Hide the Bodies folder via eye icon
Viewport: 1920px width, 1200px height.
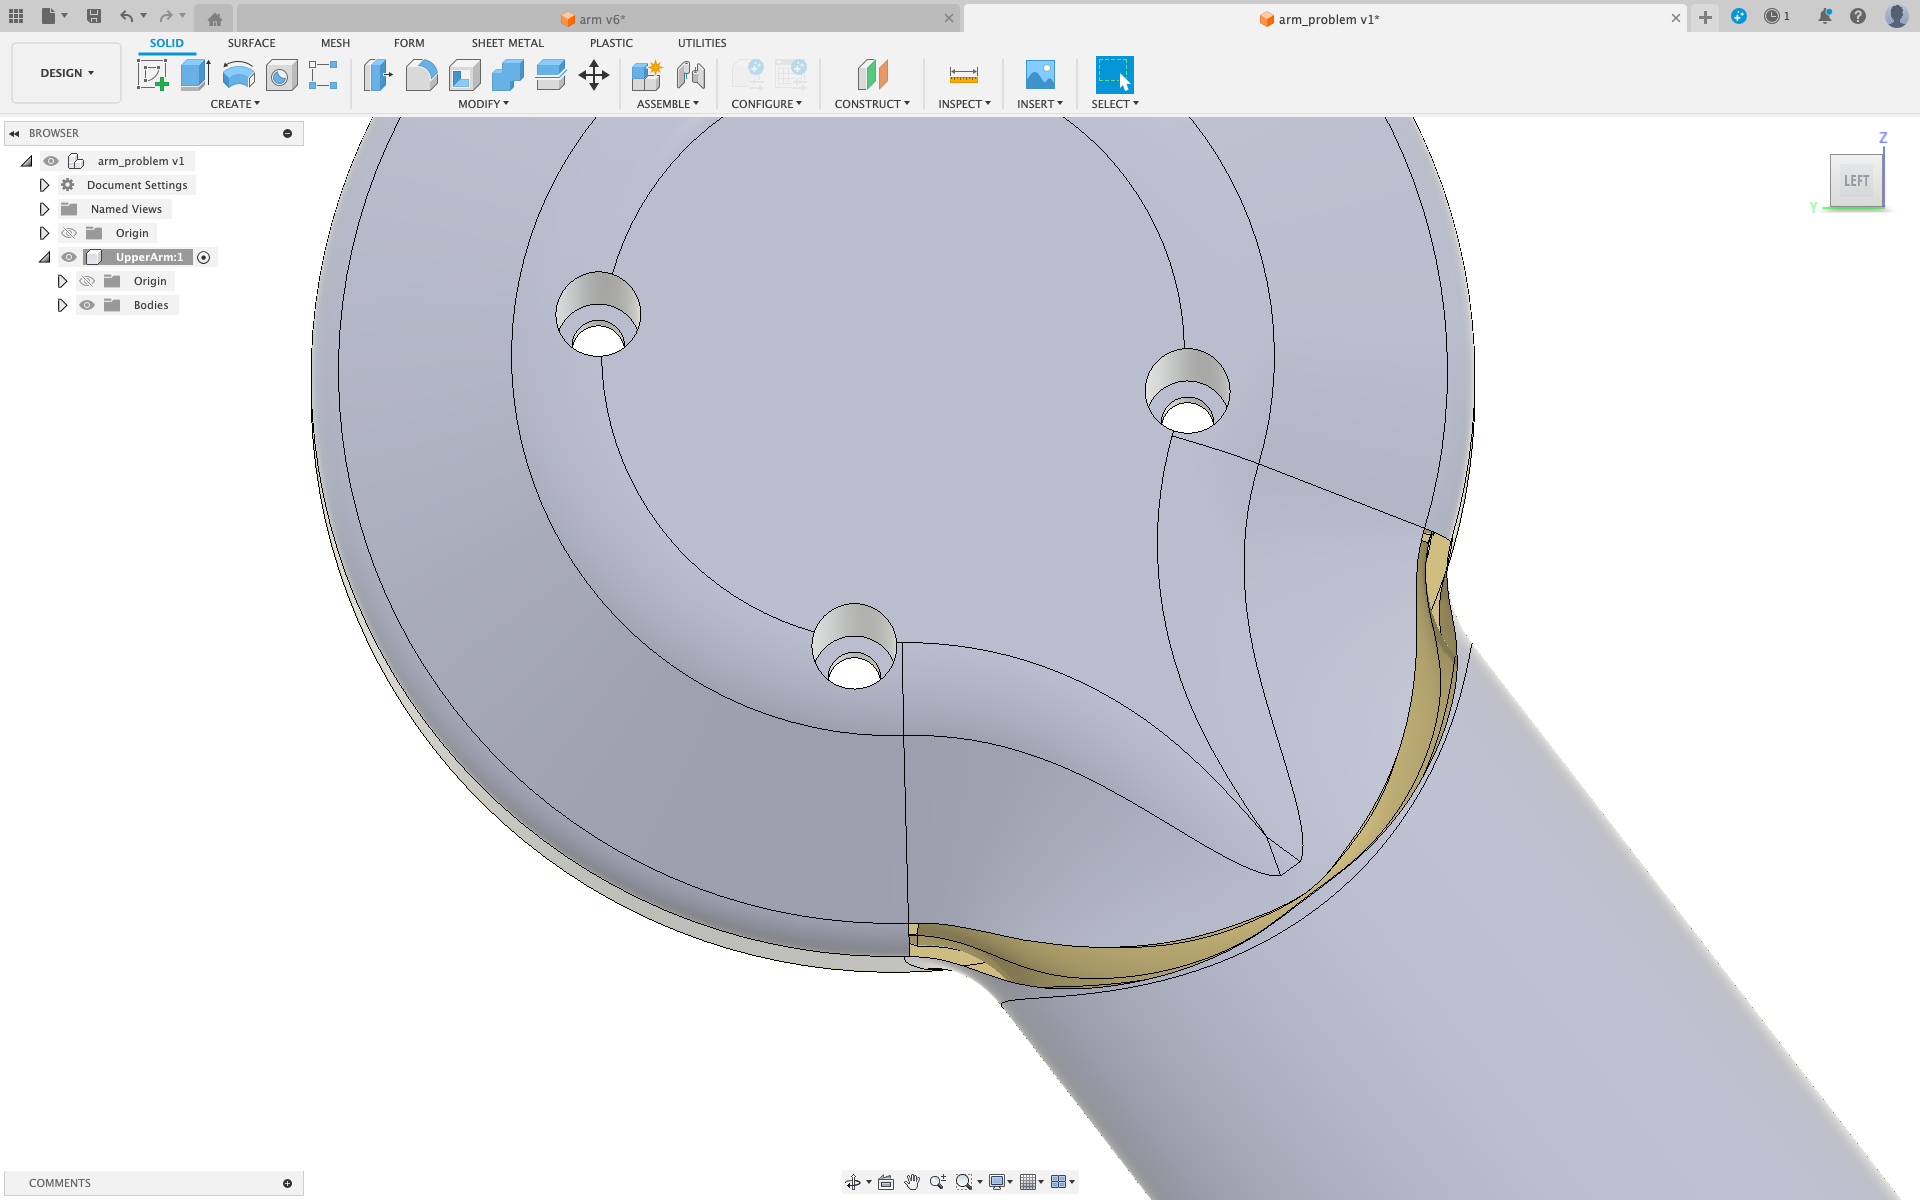(x=87, y=305)
